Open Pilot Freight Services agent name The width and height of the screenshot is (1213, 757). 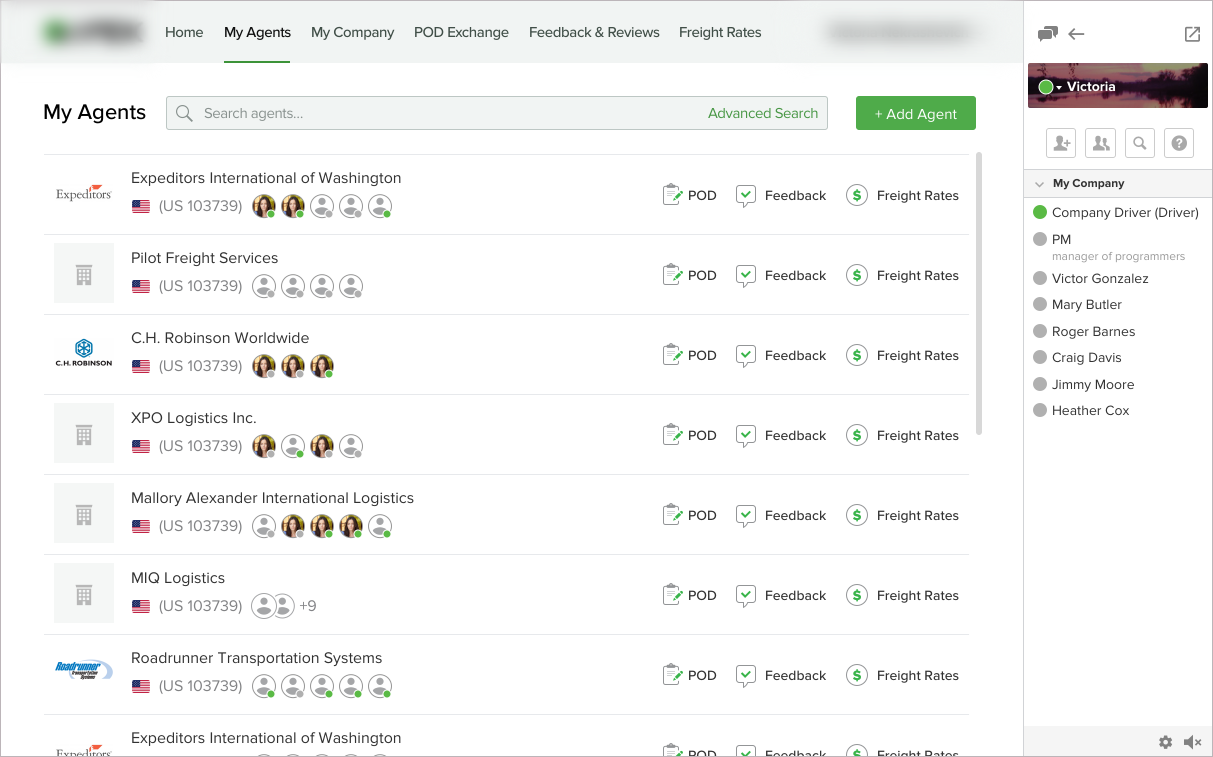(x=205, y=258)
